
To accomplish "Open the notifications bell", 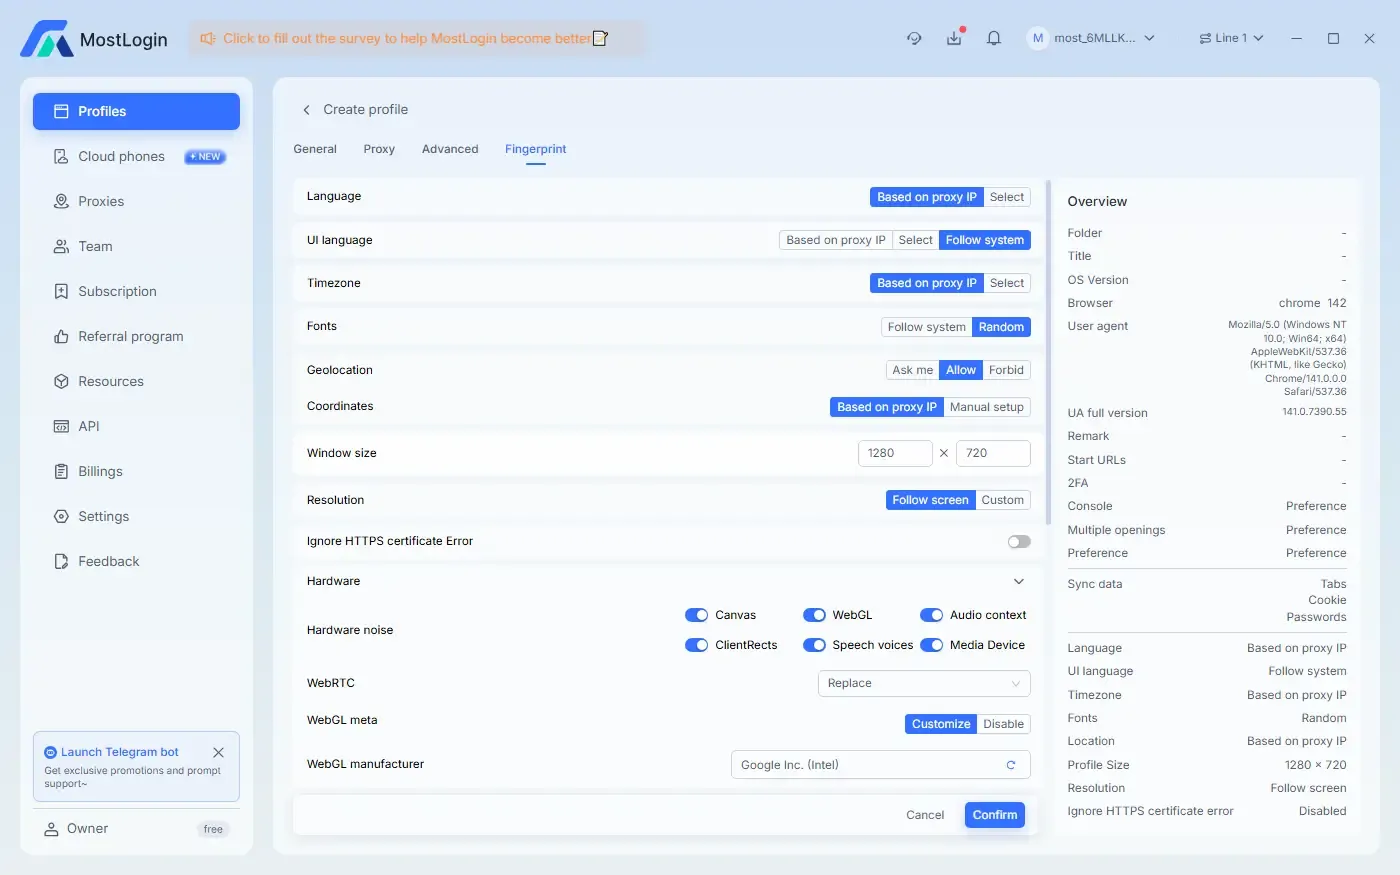I will click(x=993, y=37).
